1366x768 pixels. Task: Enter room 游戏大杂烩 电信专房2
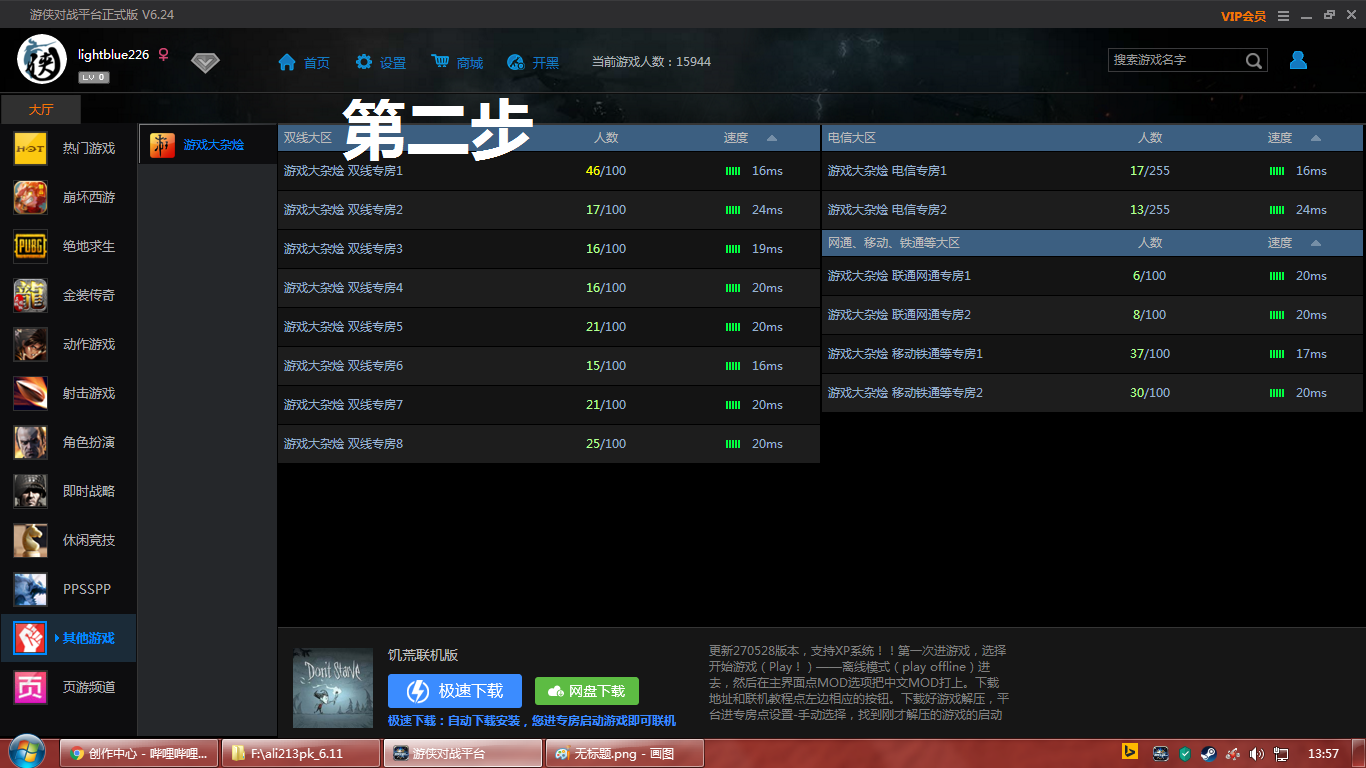[x=1093, y=210]
